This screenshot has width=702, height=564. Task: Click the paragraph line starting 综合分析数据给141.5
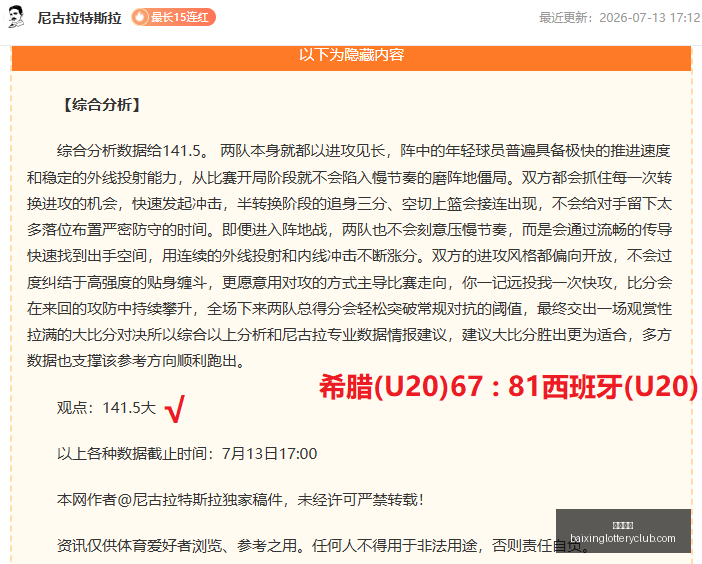pos(364,151)
